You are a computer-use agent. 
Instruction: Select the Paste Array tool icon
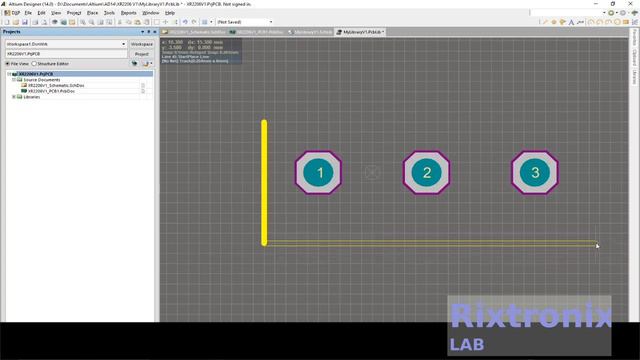[634, 22]
